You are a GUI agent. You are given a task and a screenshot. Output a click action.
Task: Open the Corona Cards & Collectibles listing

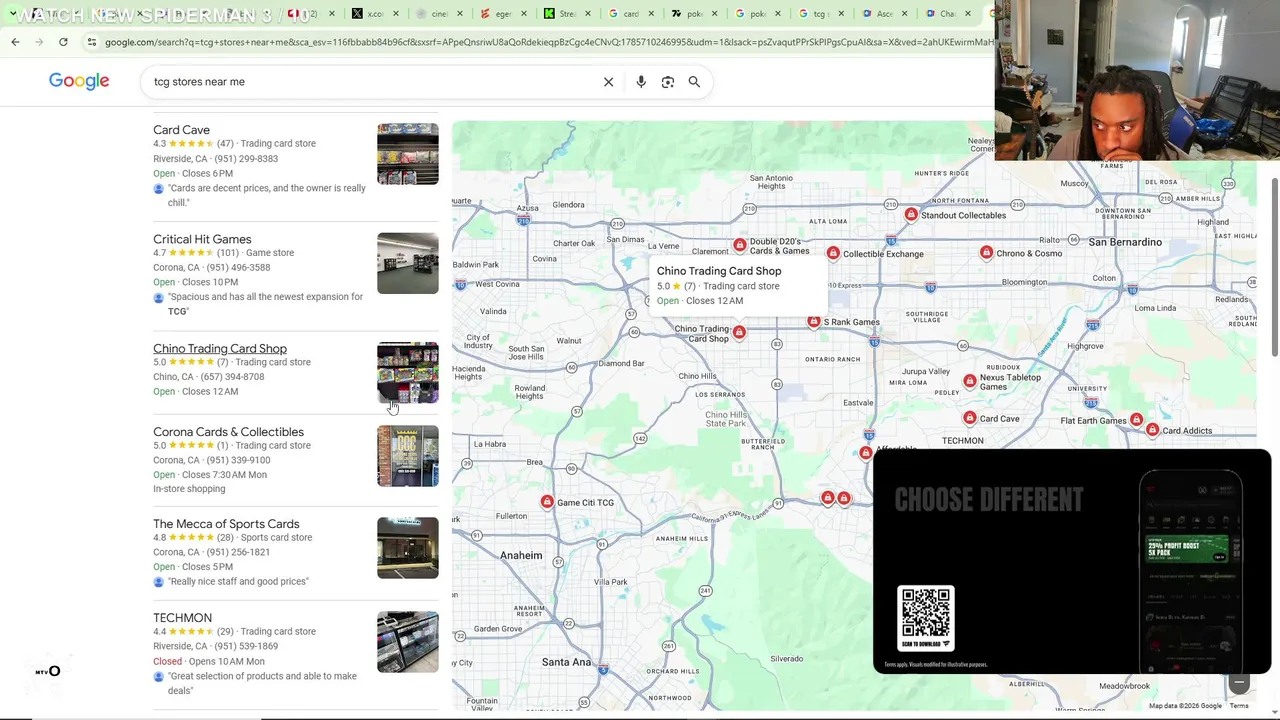(x=228, y=432)
